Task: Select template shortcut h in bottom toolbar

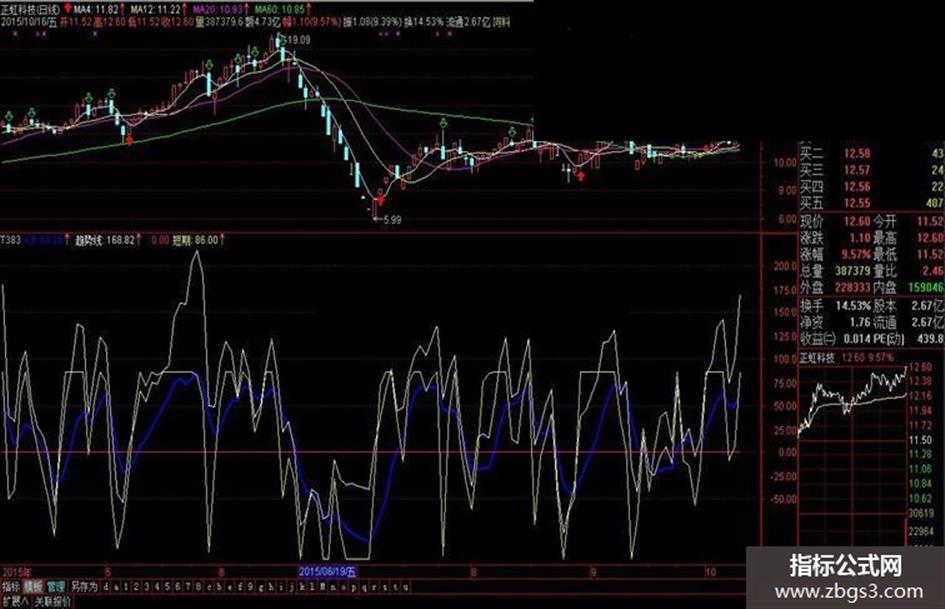Action: pyautogui.click(x=271, y=587)
